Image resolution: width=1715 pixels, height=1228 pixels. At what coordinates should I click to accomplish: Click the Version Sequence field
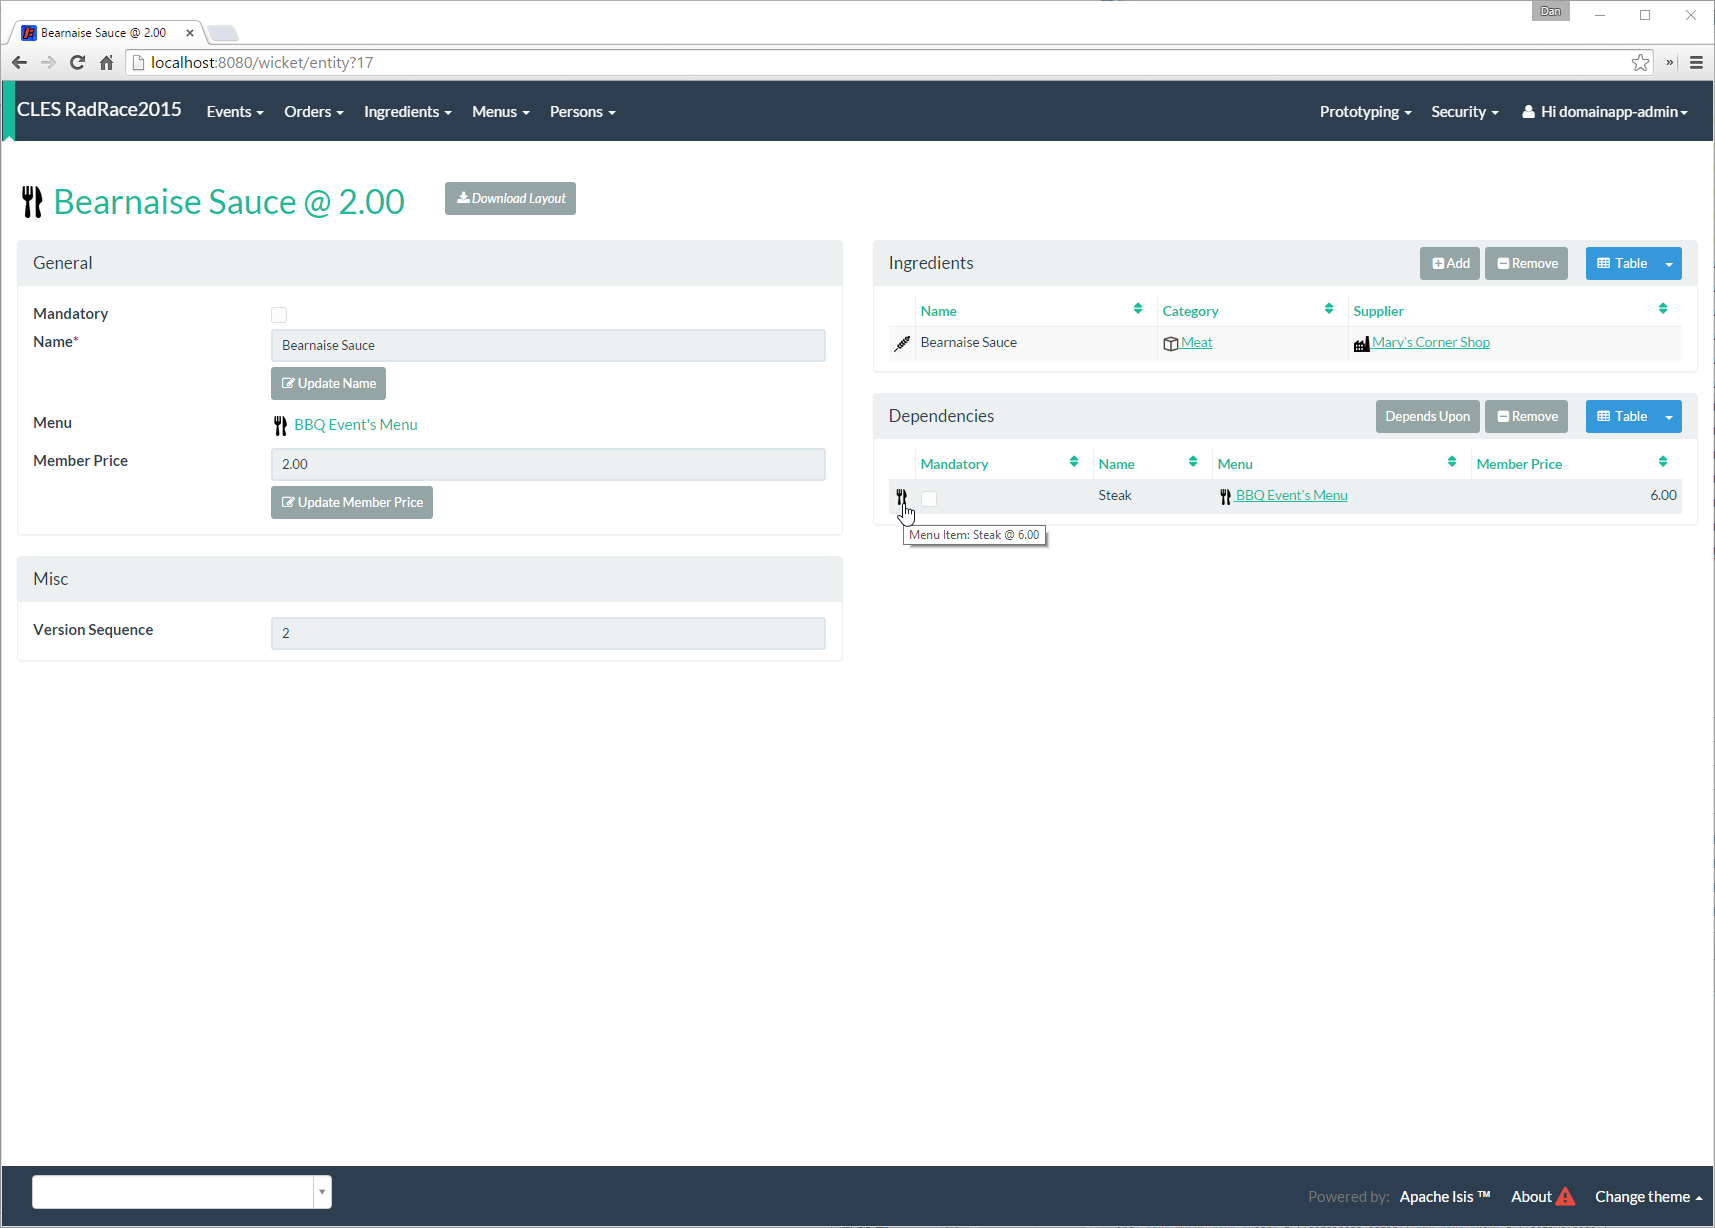click(548, 633)
